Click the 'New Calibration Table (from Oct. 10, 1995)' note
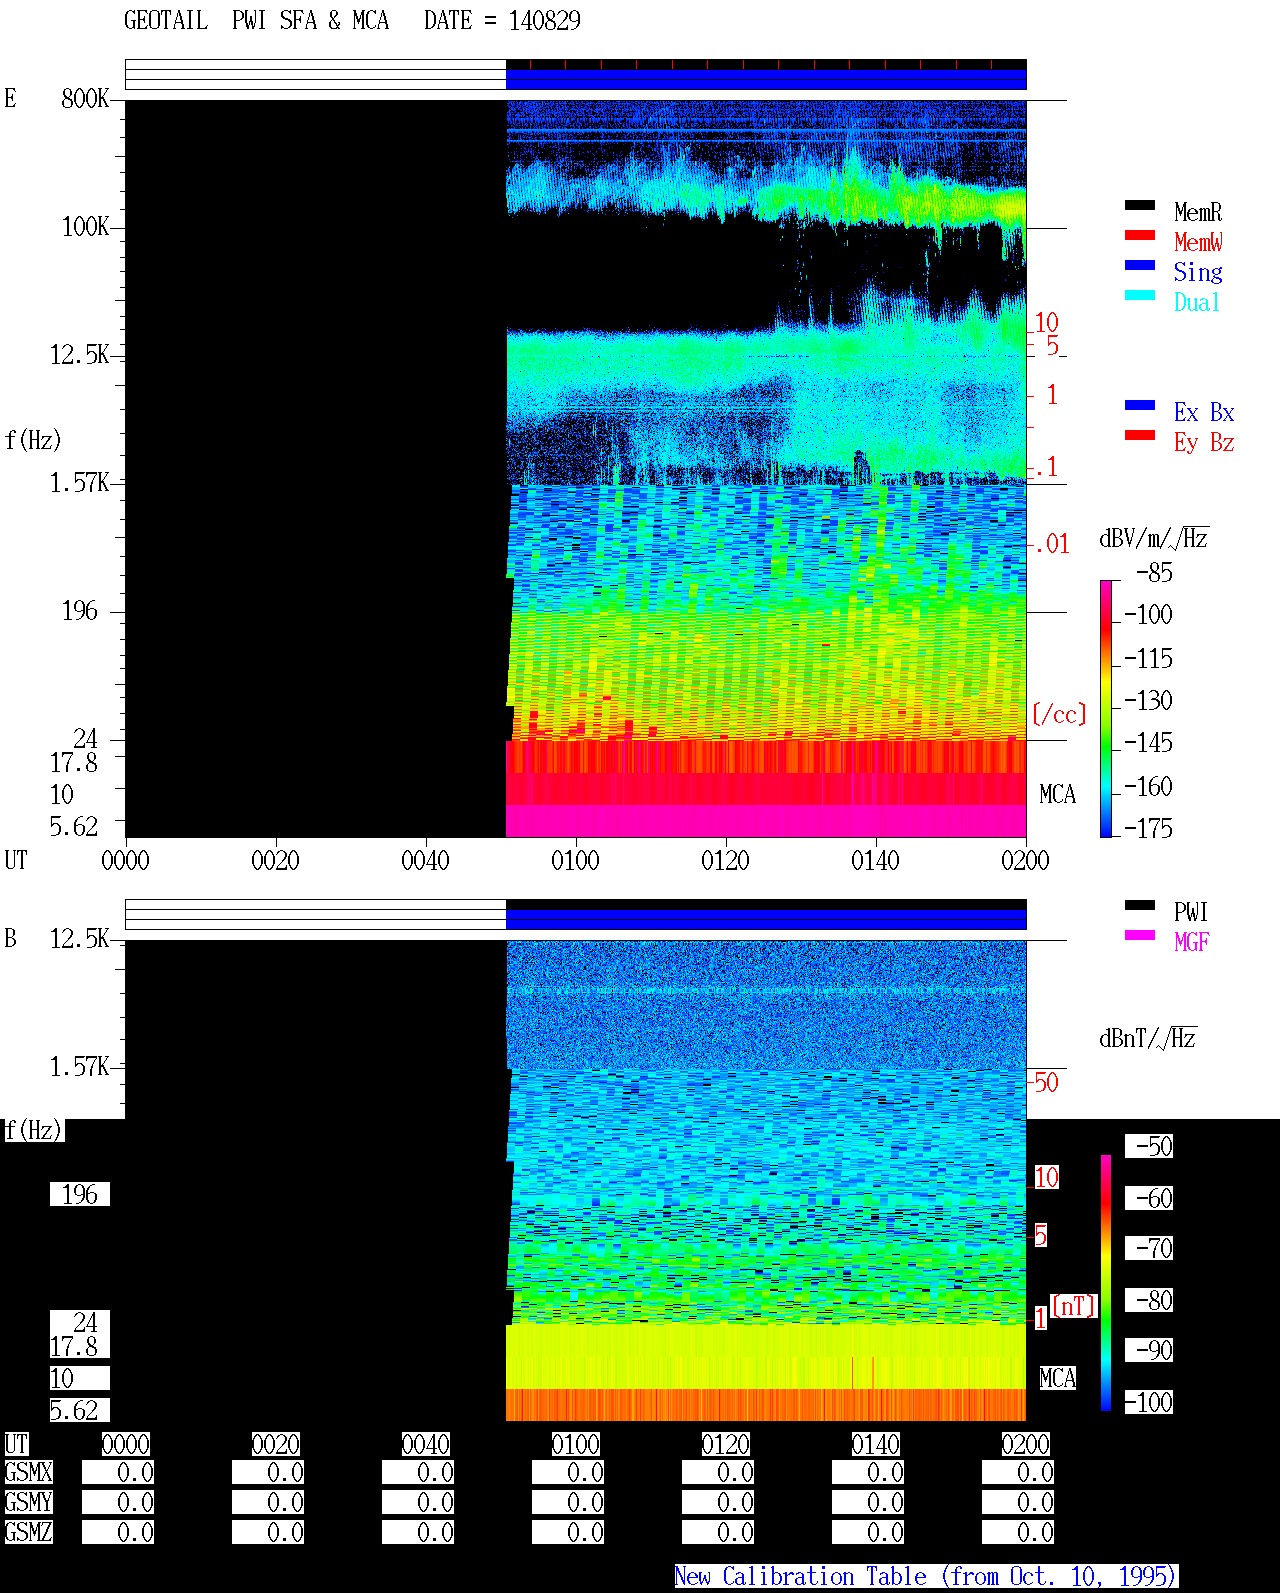Viewport: 1280px width, 1593px height. tap(926, 1577)
